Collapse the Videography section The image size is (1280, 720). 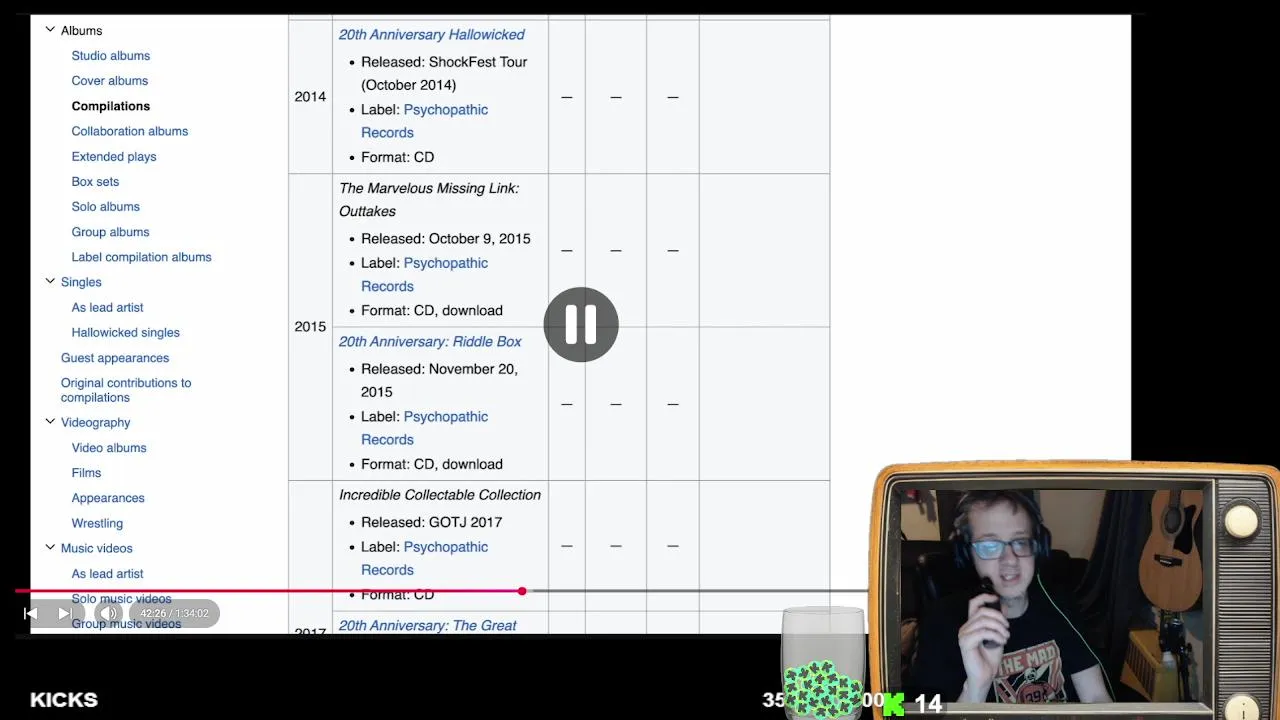[50, 422]
